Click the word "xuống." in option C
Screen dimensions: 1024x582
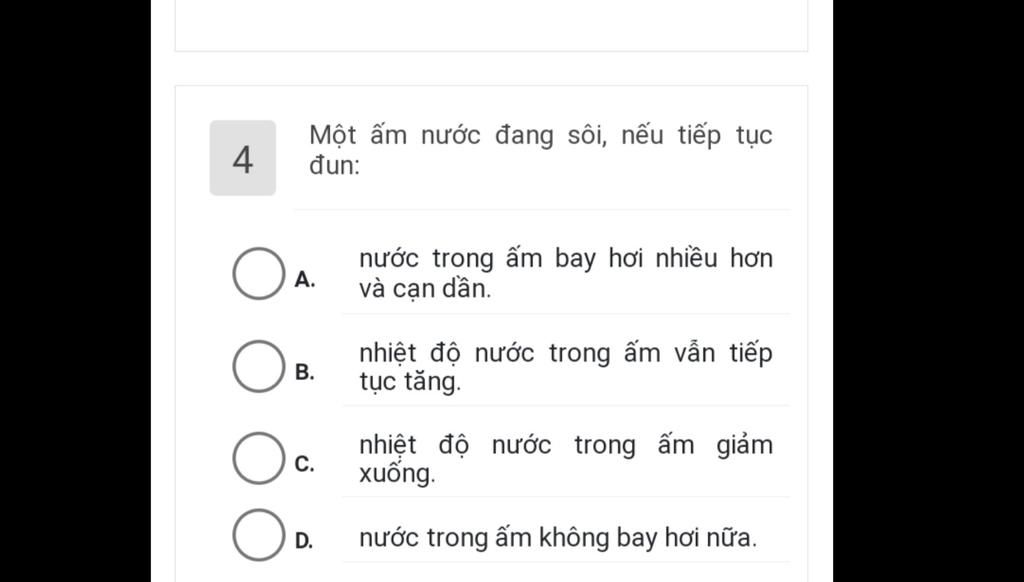(x=396, y=474)
